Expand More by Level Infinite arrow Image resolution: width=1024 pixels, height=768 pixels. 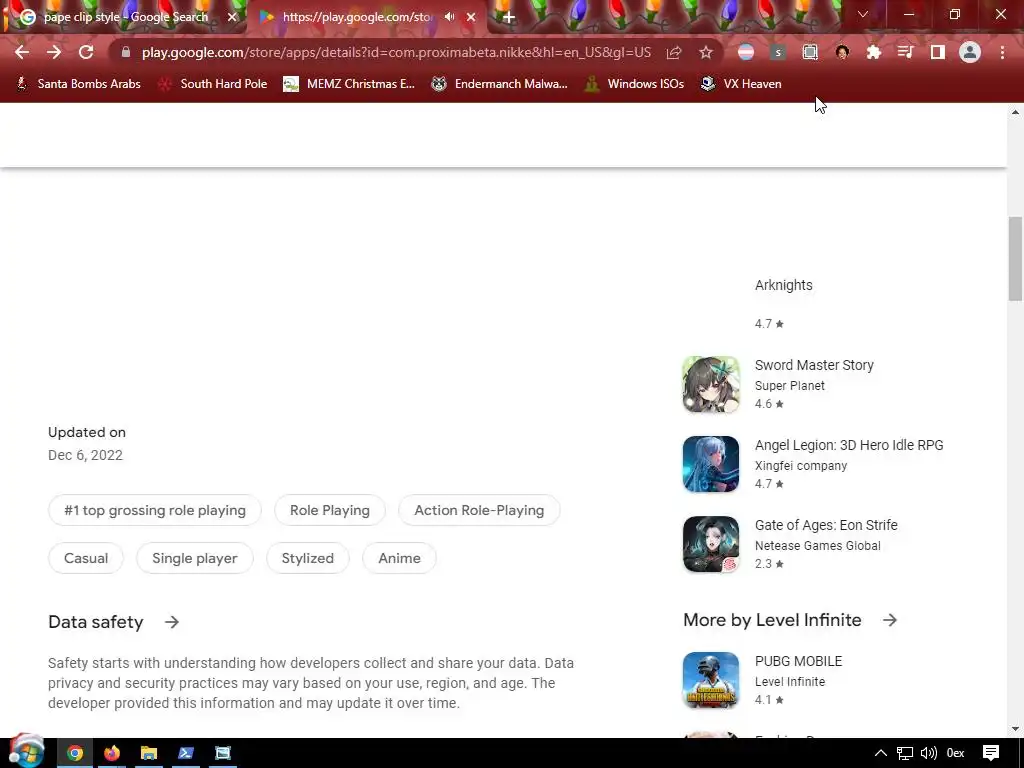[x=889, y=620]
